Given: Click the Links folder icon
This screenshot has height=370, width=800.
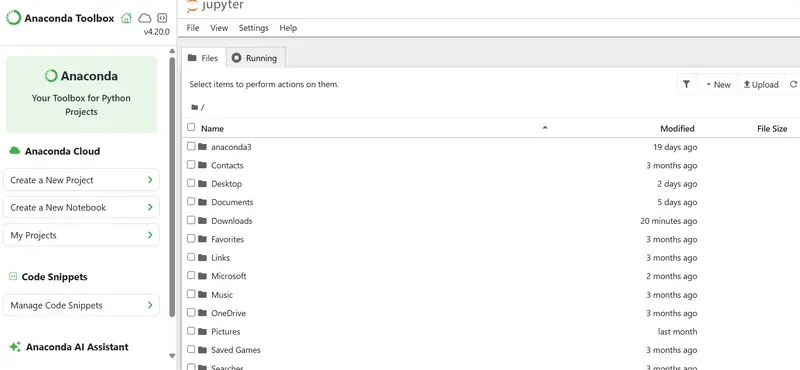Looking at the screenshot, I should click(x=202, y=257).
